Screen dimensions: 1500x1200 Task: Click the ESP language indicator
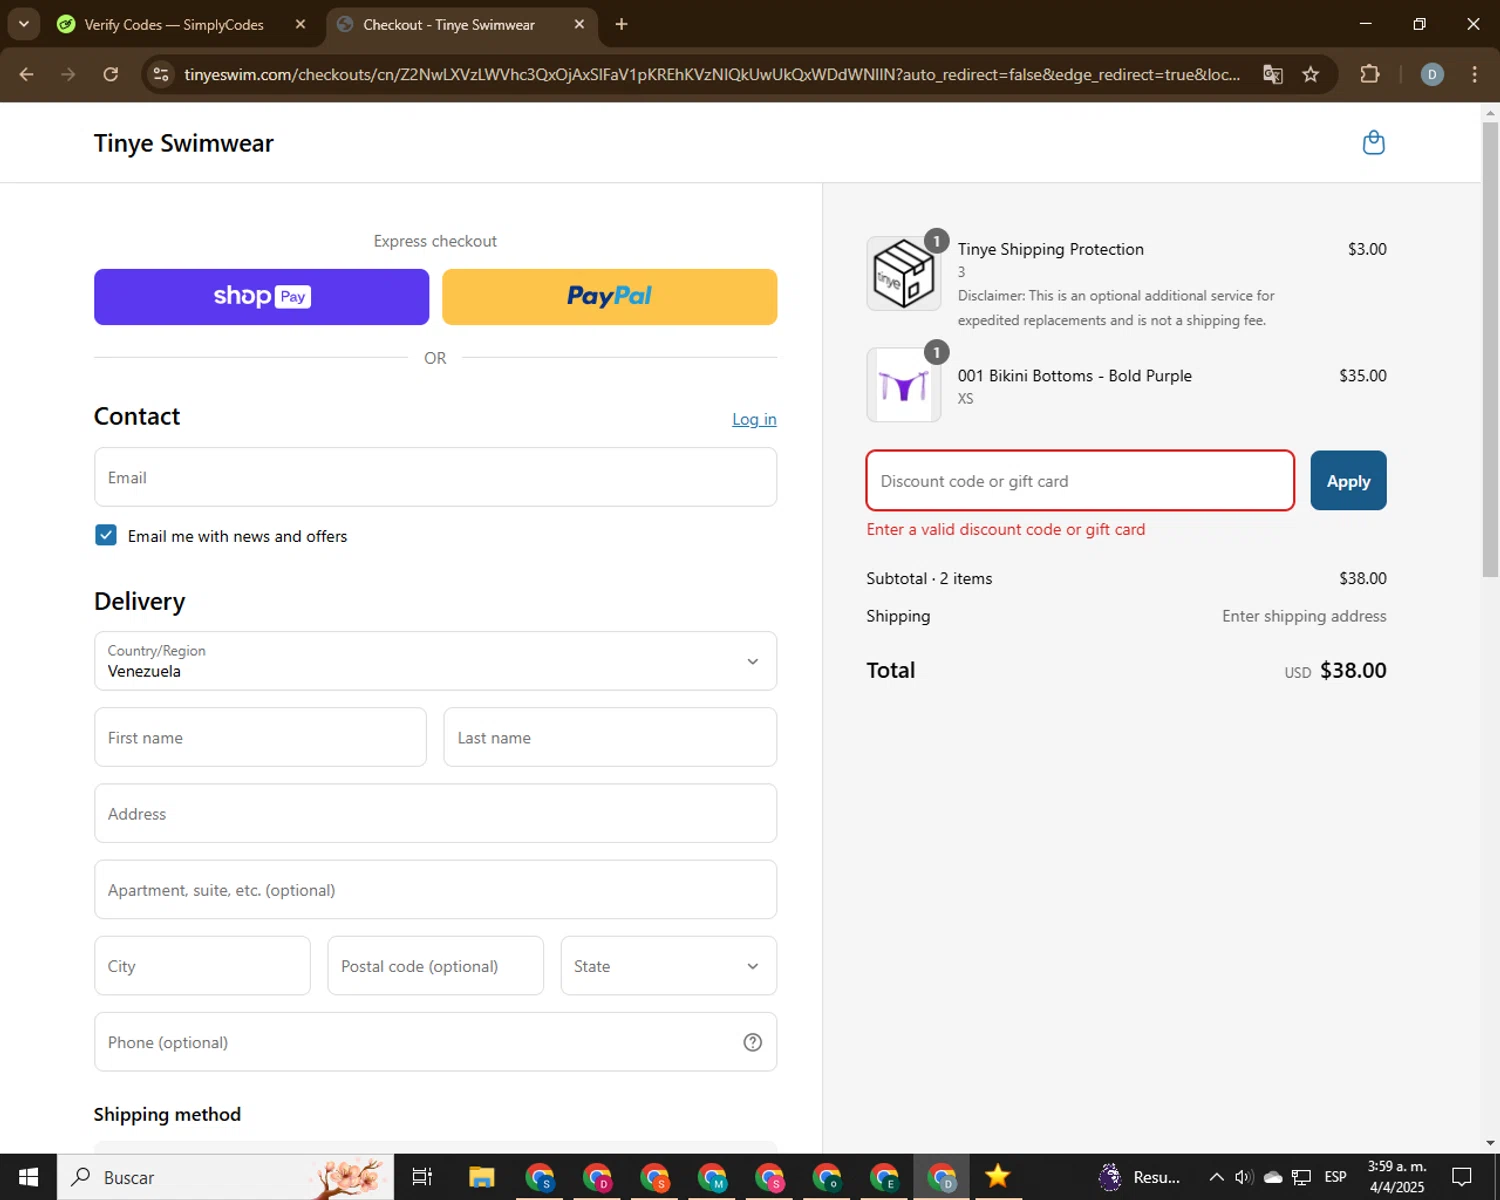pyautogui.click(x=1335, y=1177)
